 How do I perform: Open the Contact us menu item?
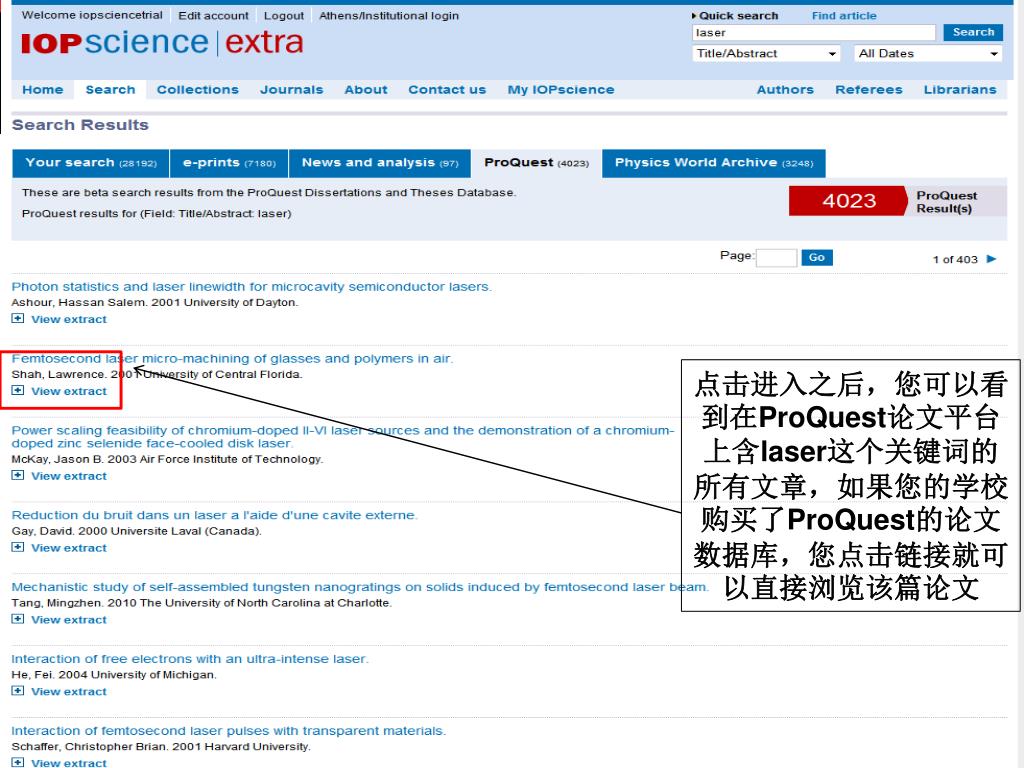click(x=447, y=89)
